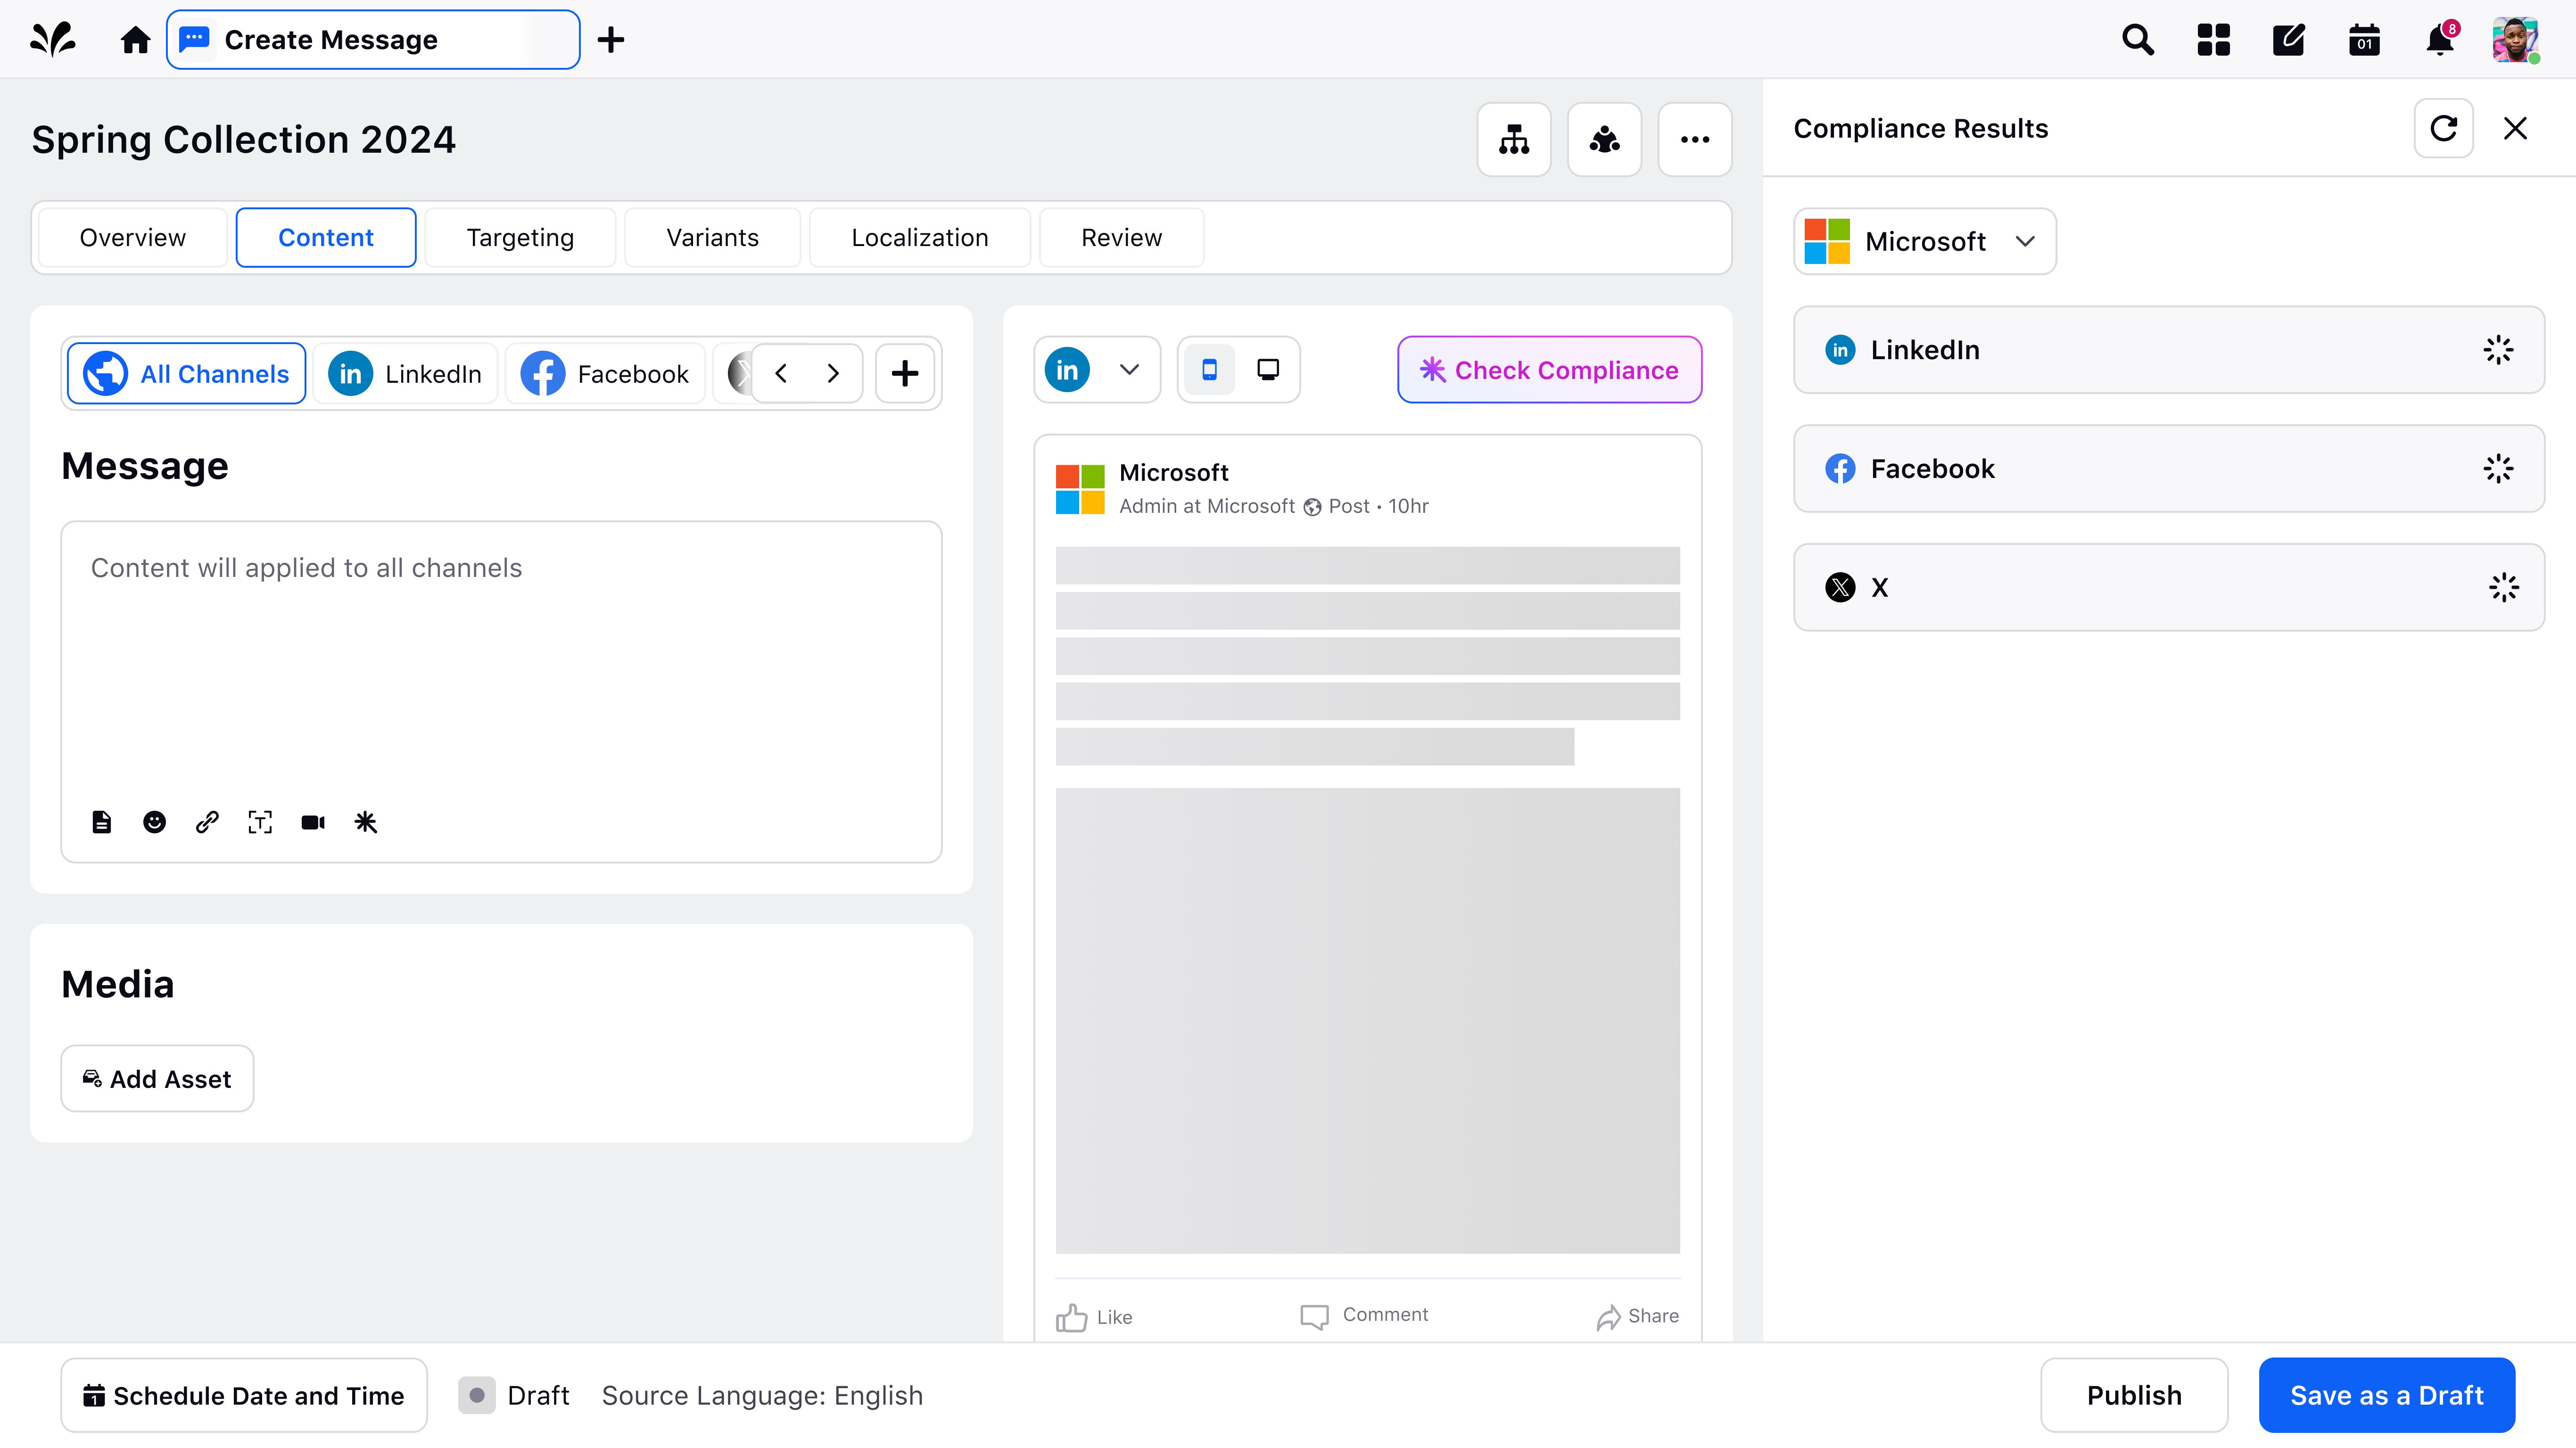This screenshot has height=1448, width=2576.
Task: Click the video camera icon in message toolbar
Action: coord(313,822)
